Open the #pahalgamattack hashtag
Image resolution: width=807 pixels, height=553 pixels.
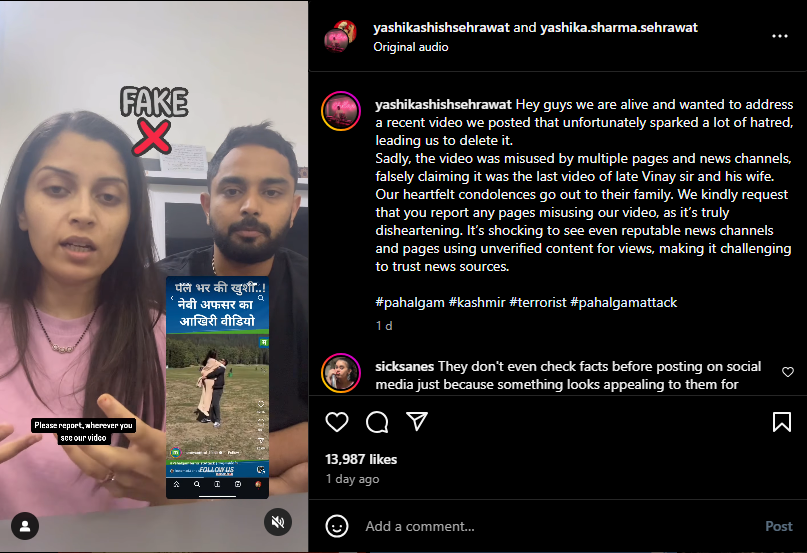(x=624, y=302)
